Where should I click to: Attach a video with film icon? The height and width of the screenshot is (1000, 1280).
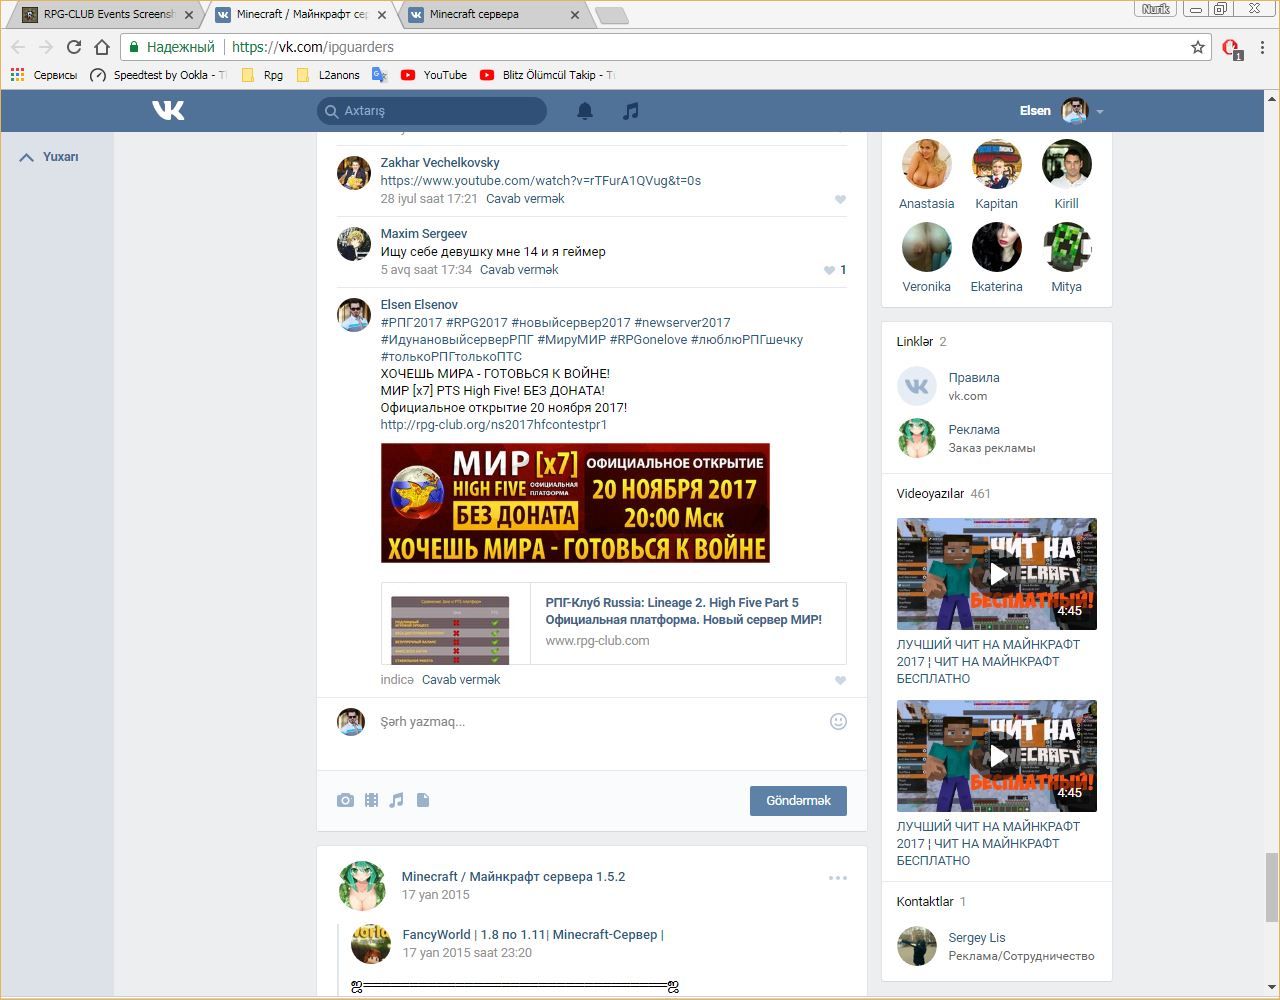(371, 800)
